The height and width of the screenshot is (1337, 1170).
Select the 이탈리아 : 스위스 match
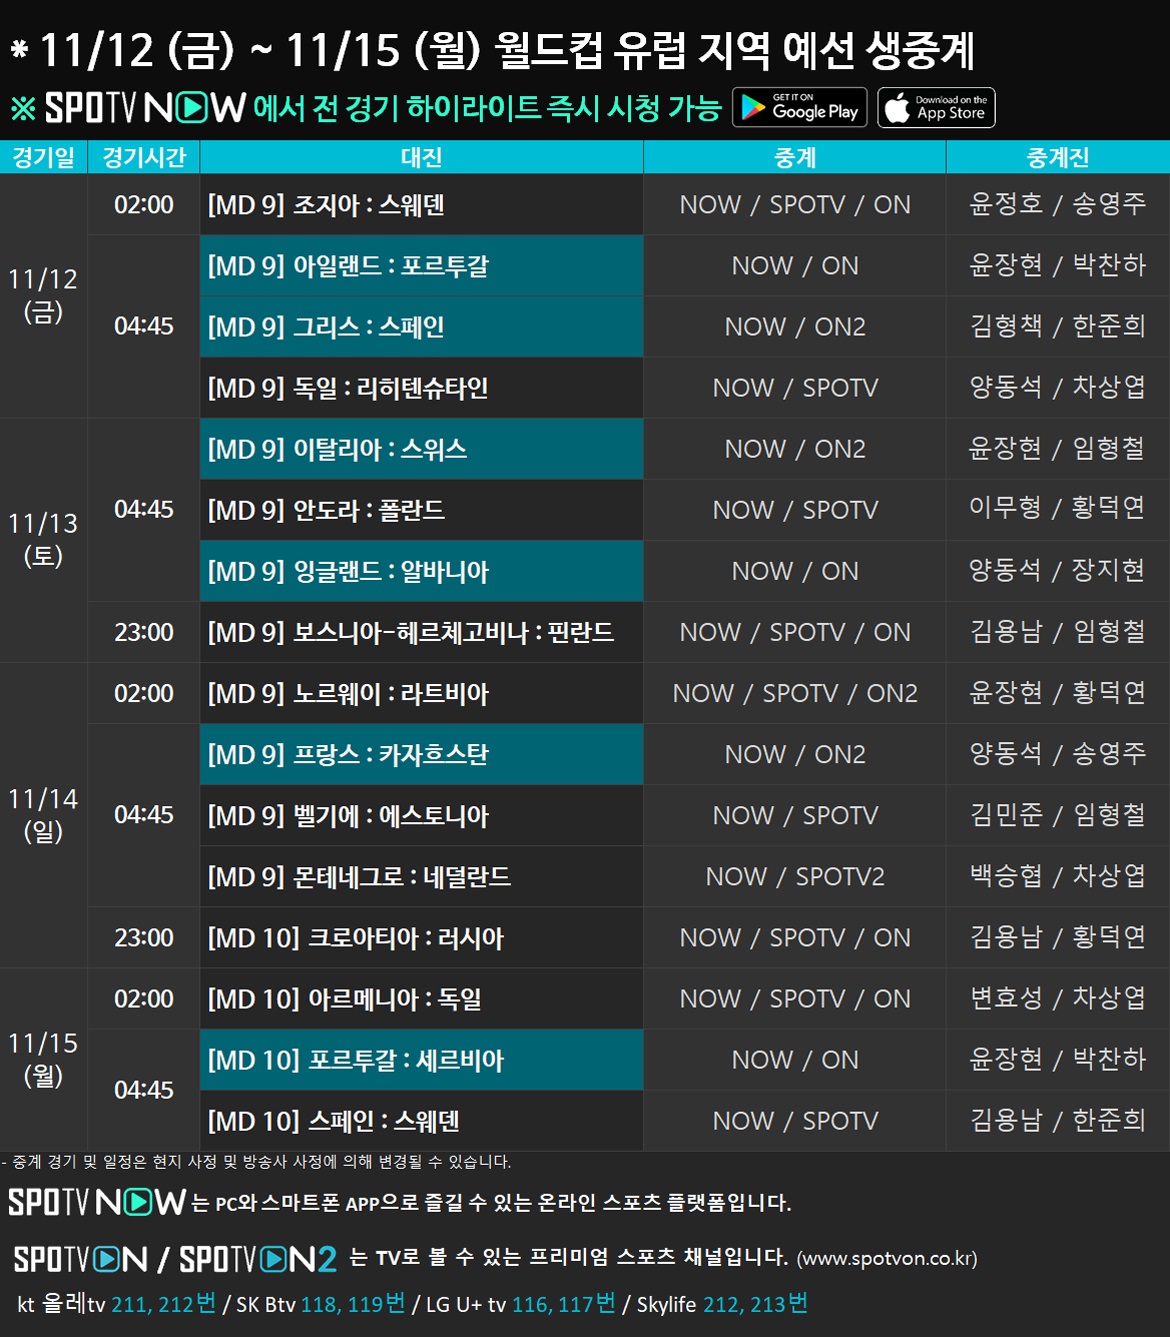[x=421, y=449]
